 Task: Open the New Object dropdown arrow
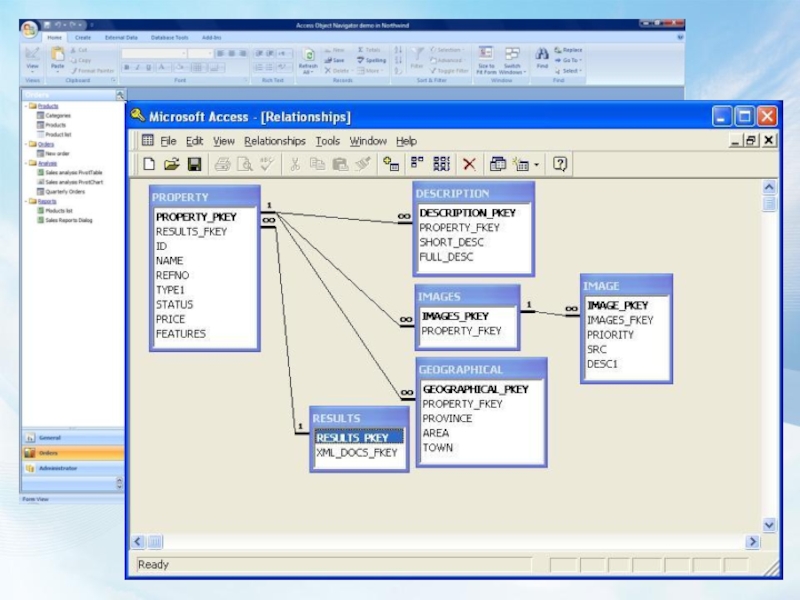537,165
